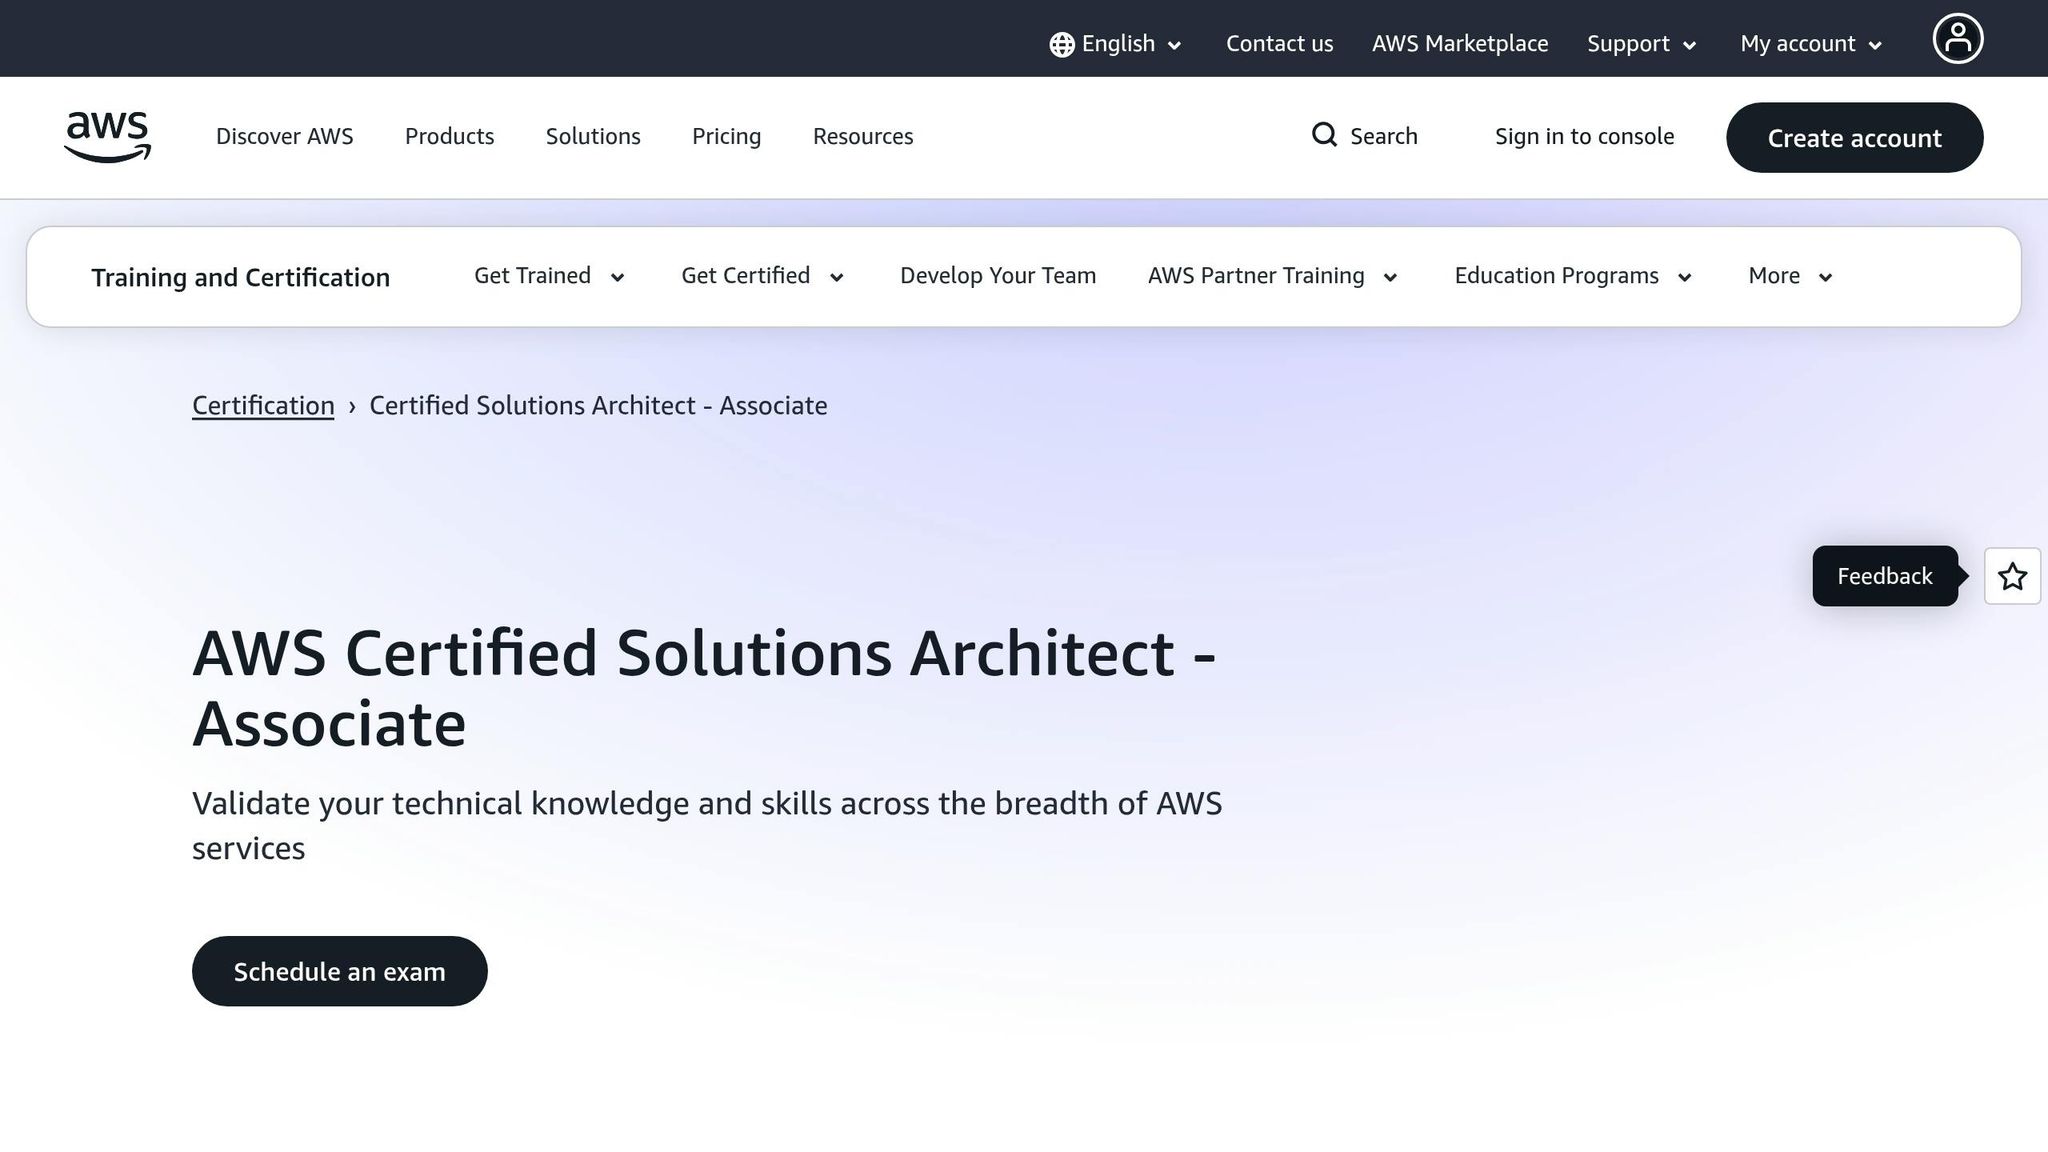The height and width of the screenshot is (1152, 2048).
Task: Click the Certification breadcrumb link
Action: click(263, 405)
